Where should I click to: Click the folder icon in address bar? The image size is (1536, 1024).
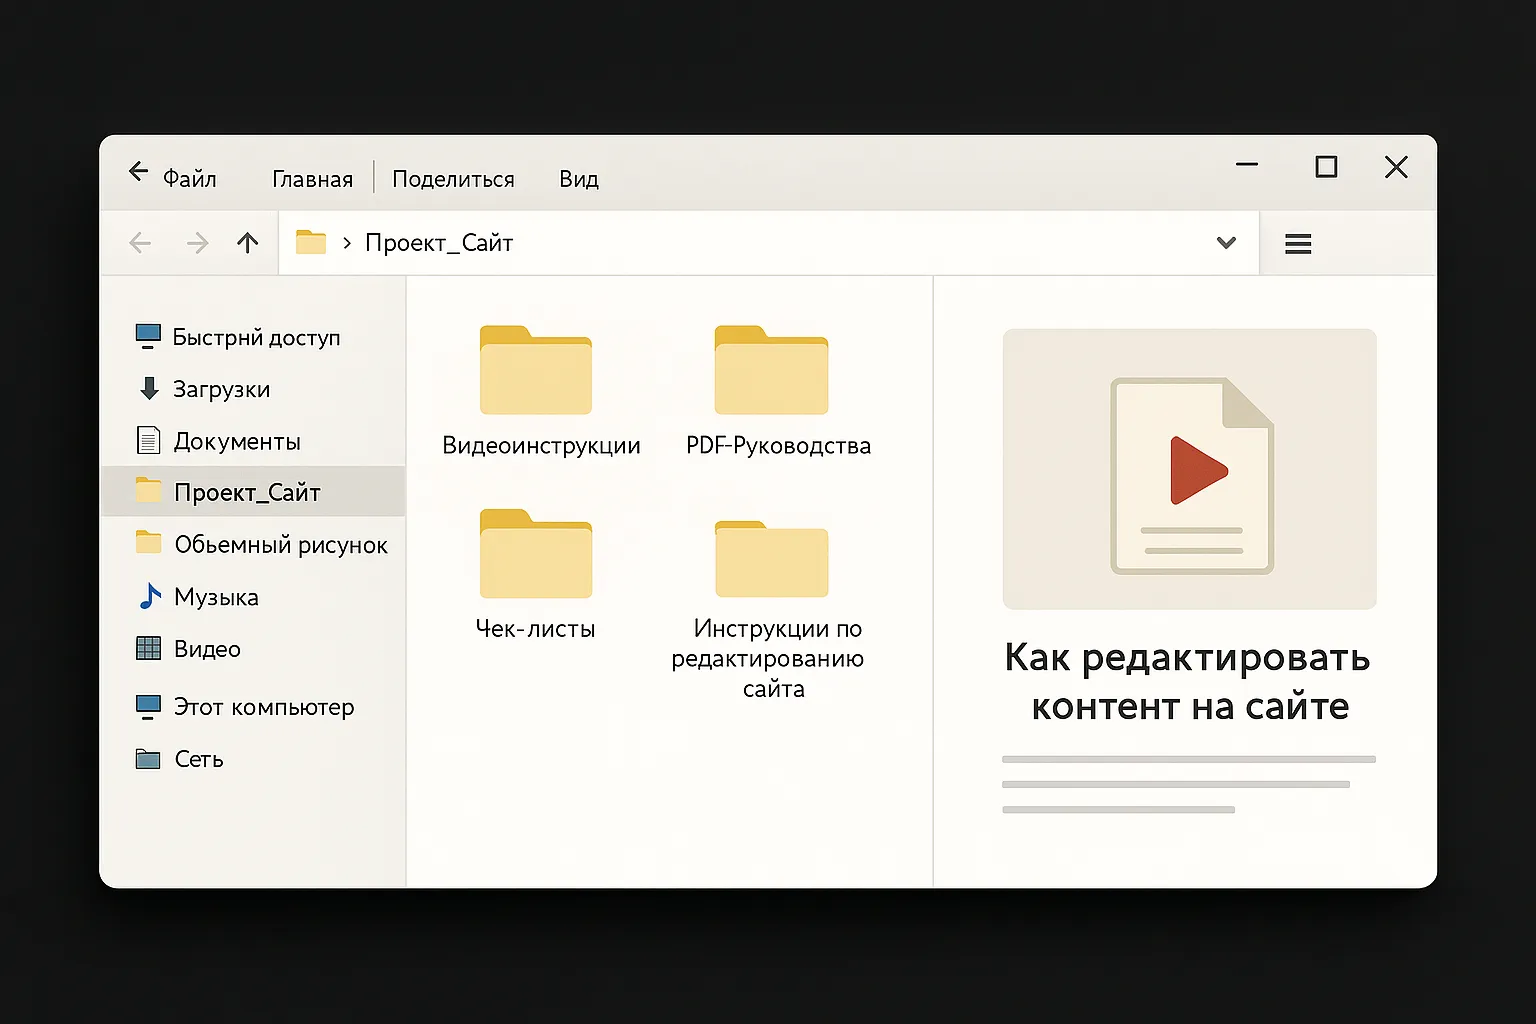pos(311,242)
